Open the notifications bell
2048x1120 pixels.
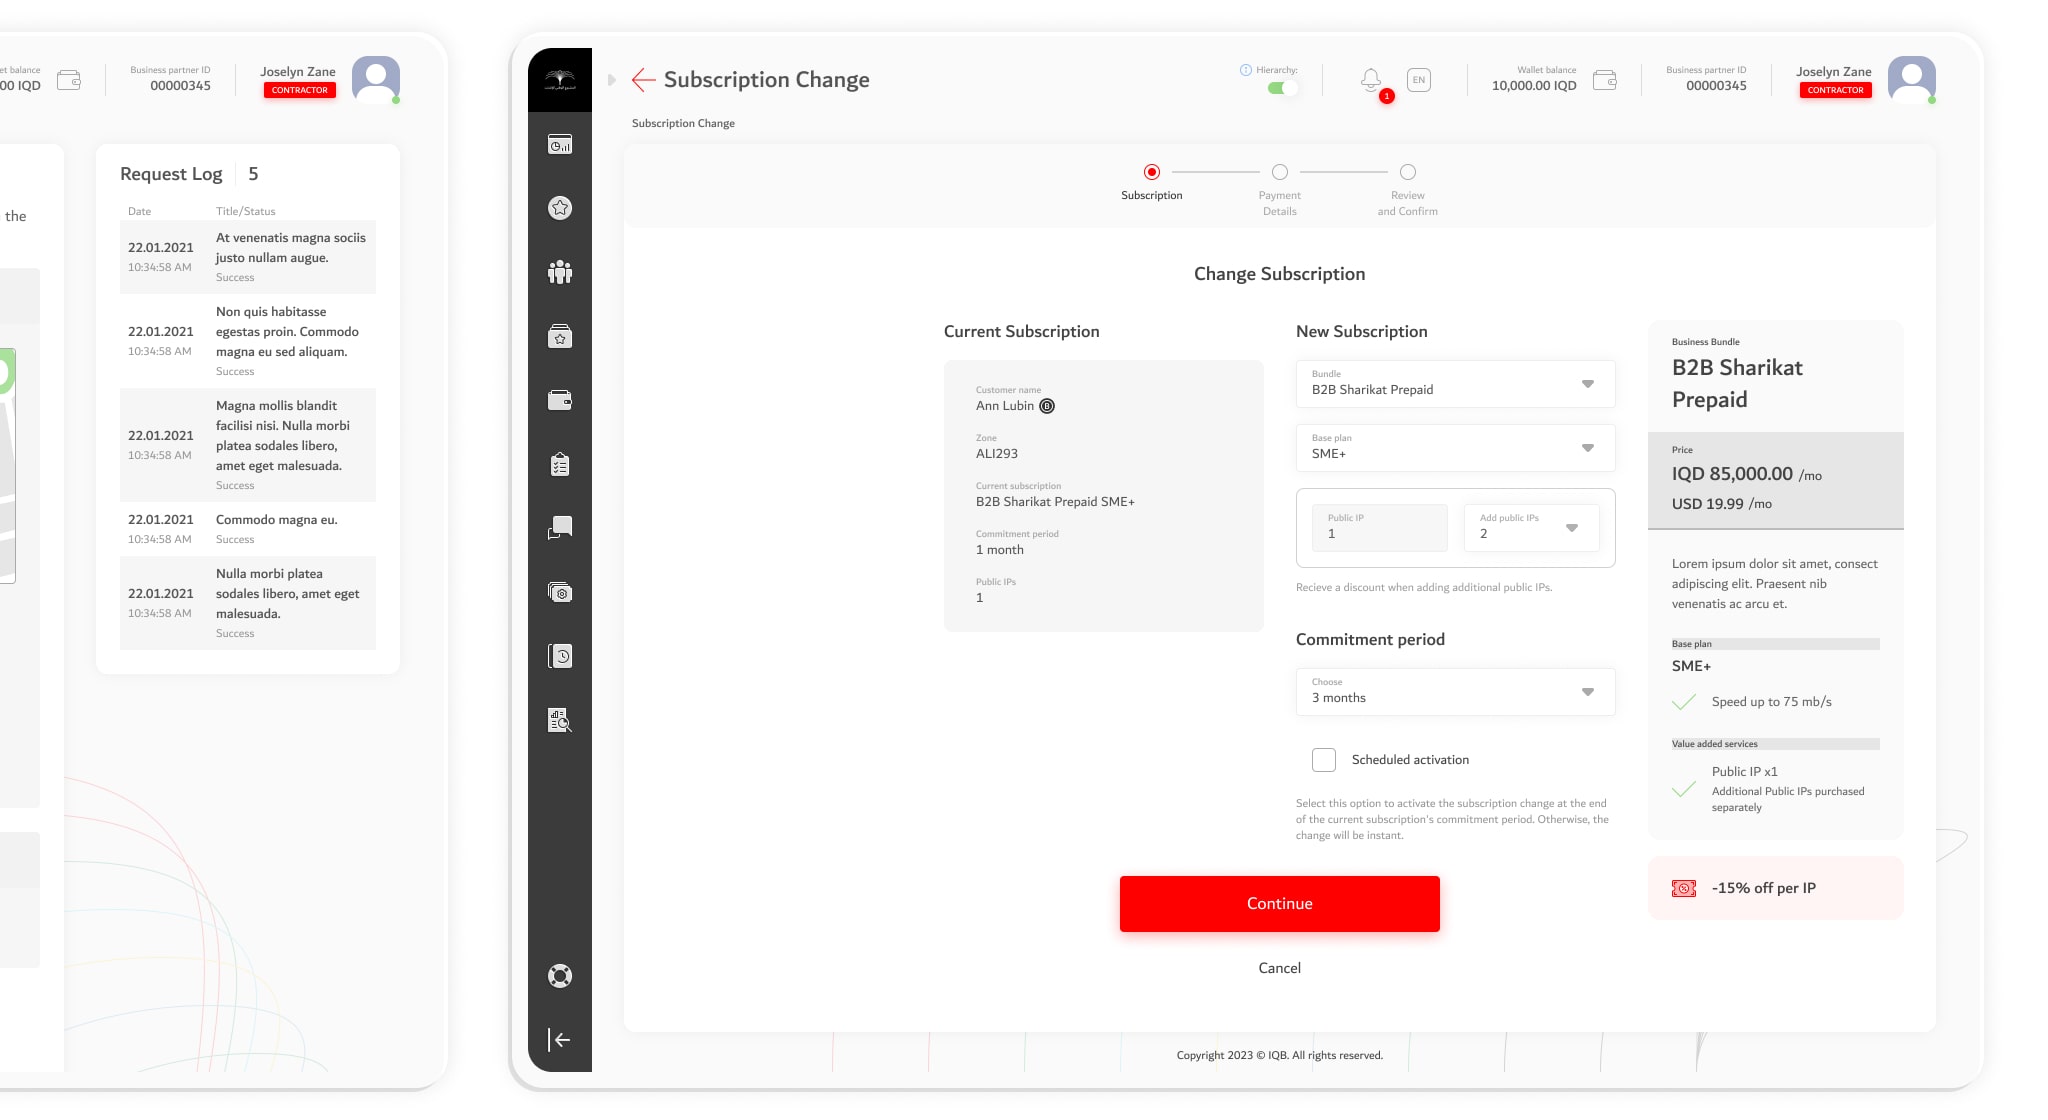tap(1371, 80)
